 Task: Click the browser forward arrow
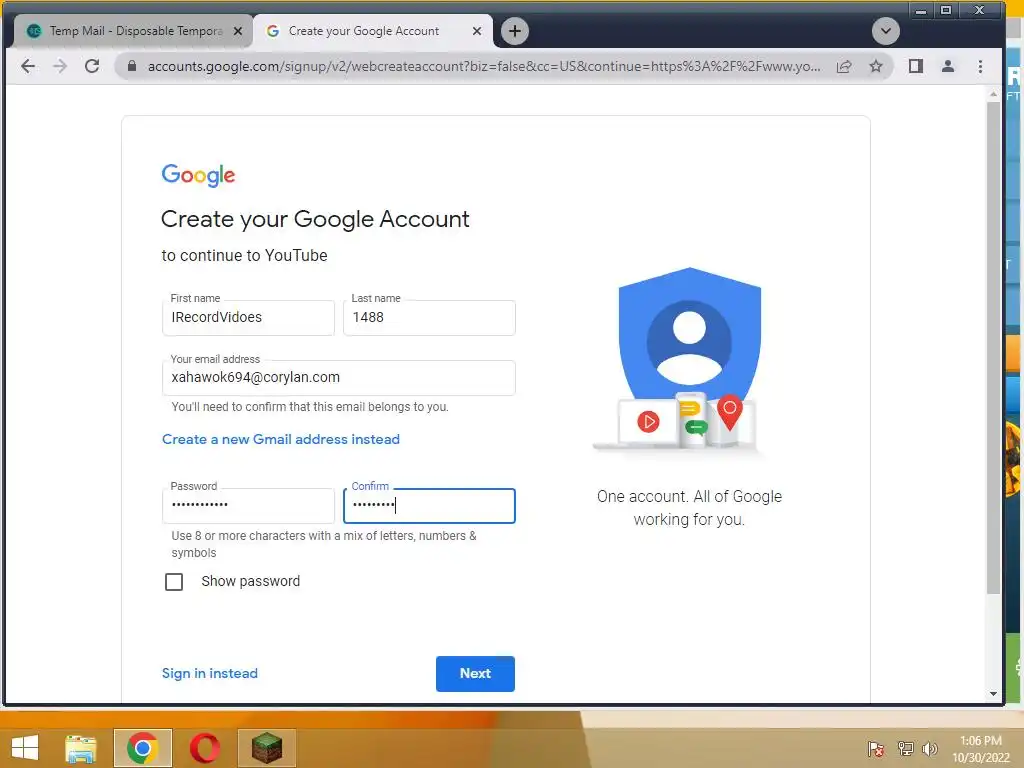point(60,66)
